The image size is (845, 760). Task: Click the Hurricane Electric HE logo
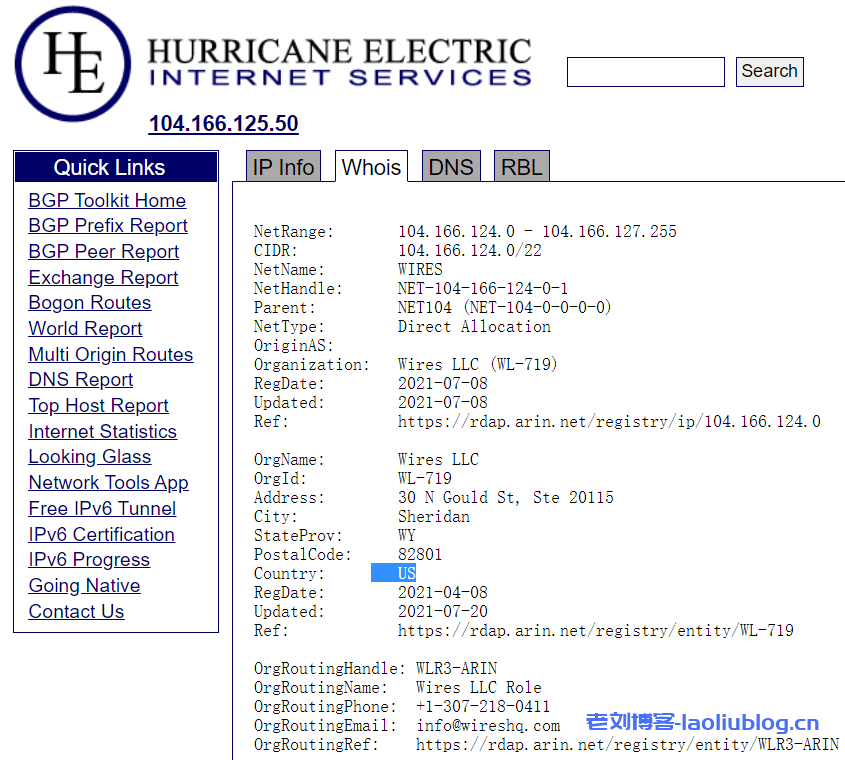click(x=72, y=64)
